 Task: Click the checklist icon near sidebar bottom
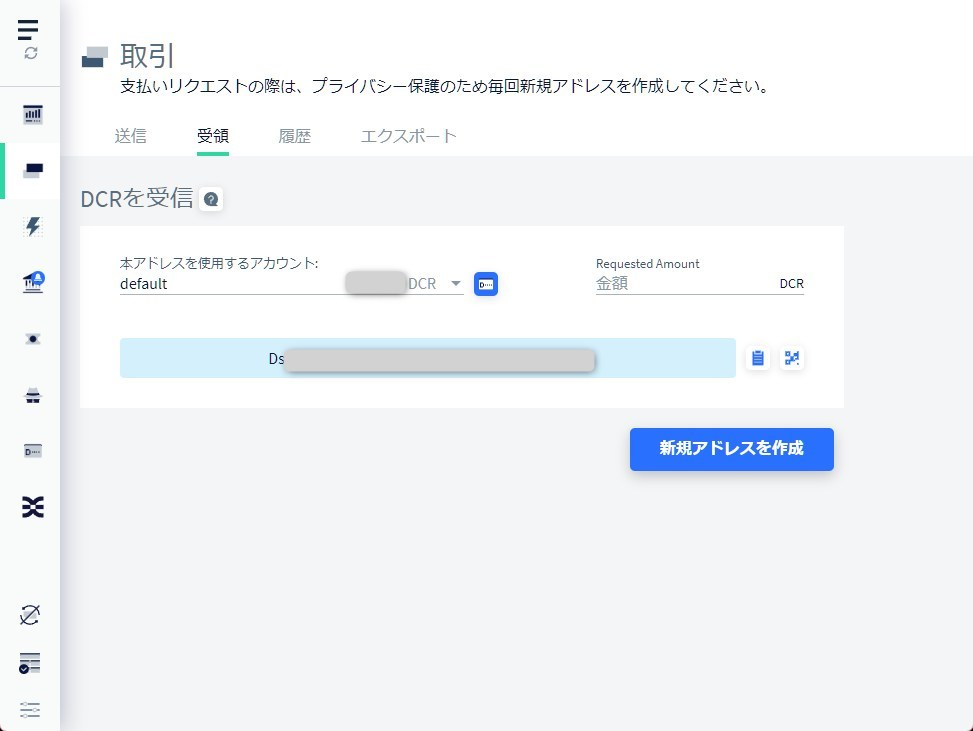click(30, 663)
